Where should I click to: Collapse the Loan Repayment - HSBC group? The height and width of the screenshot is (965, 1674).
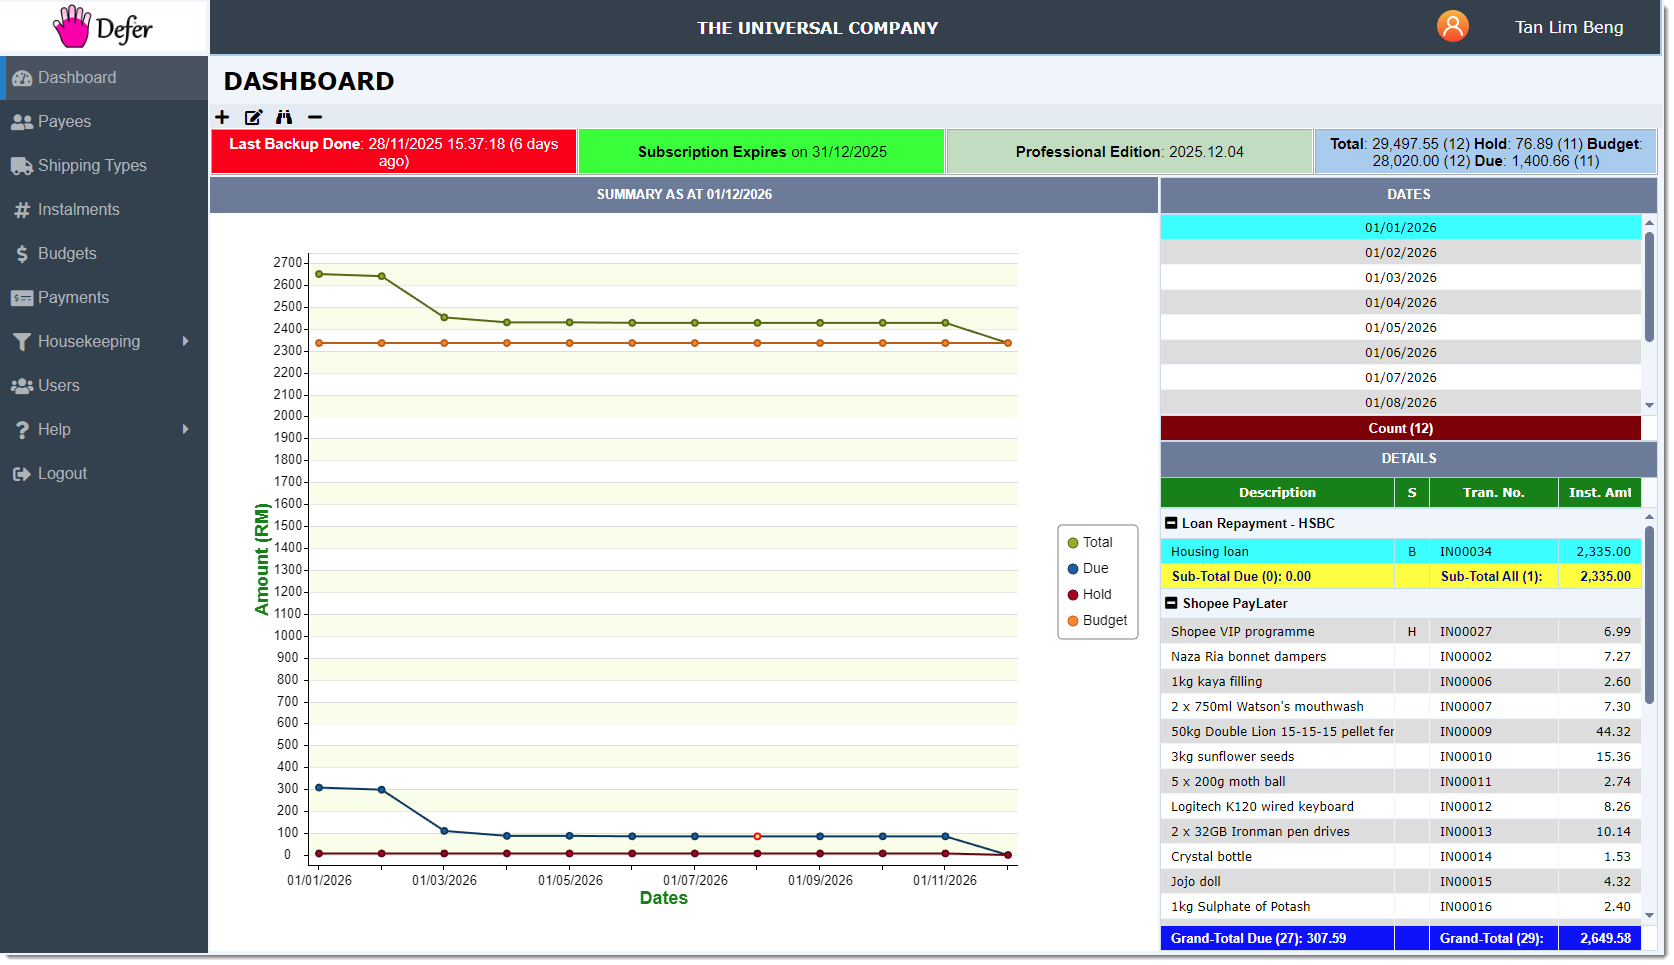click(1171, 523)
